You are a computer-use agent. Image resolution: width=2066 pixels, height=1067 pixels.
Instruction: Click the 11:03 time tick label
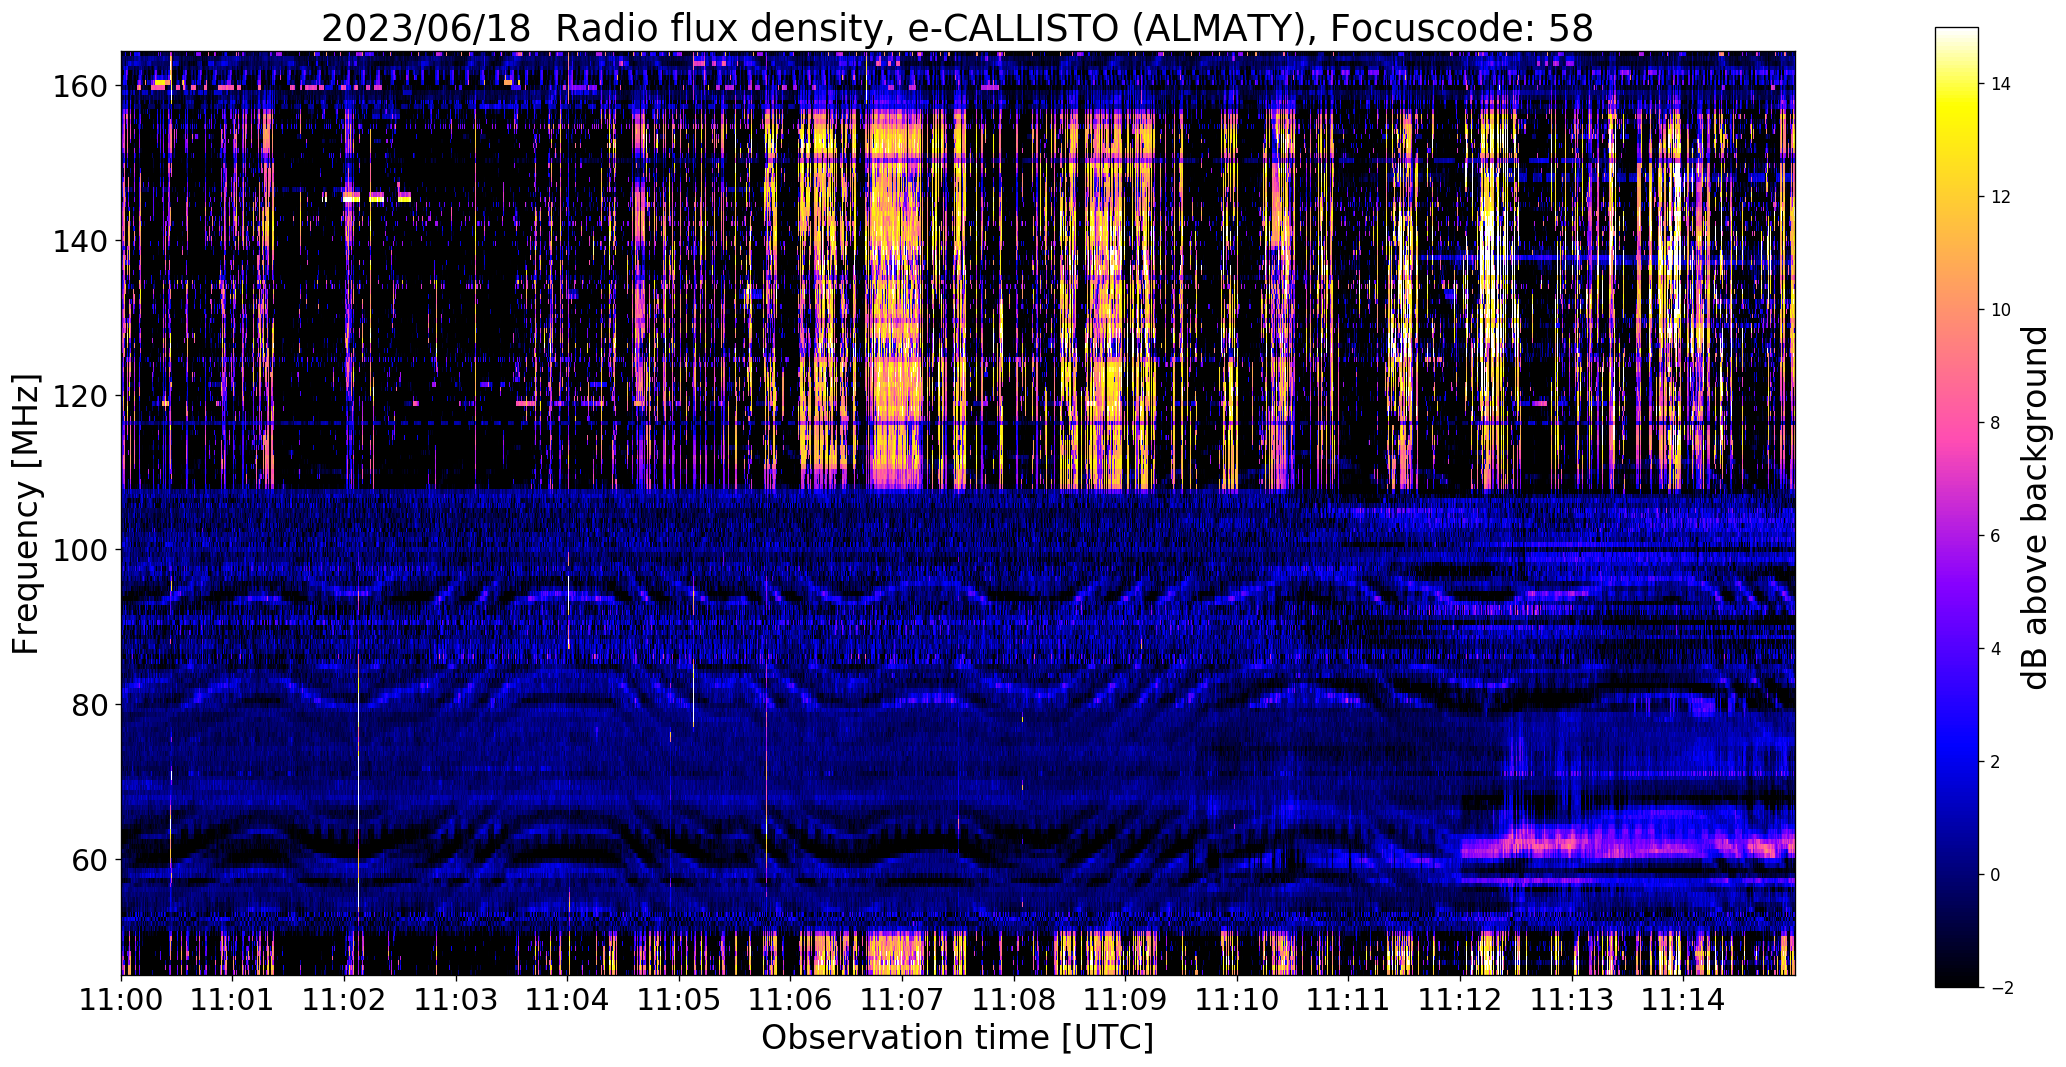pyautogui.click(x=456, y=998)
